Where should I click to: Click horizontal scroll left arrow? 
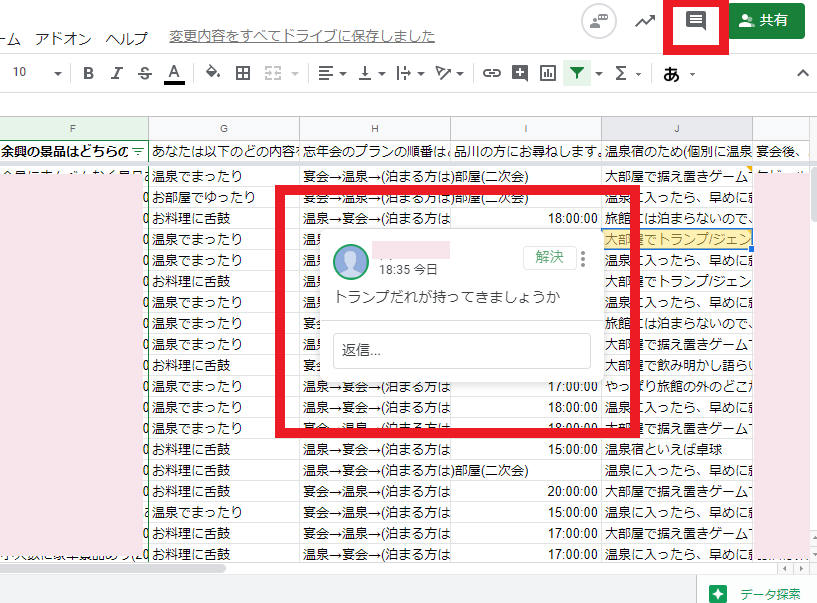pos(784,569)
